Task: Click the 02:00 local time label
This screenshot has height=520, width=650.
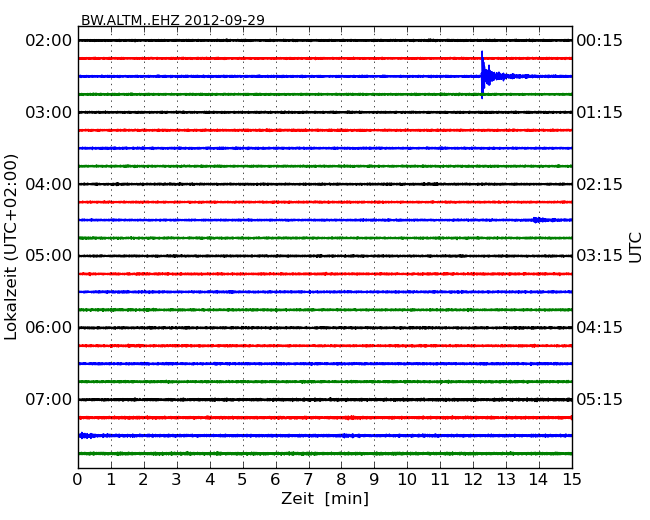Action: [x=49, y=41]
